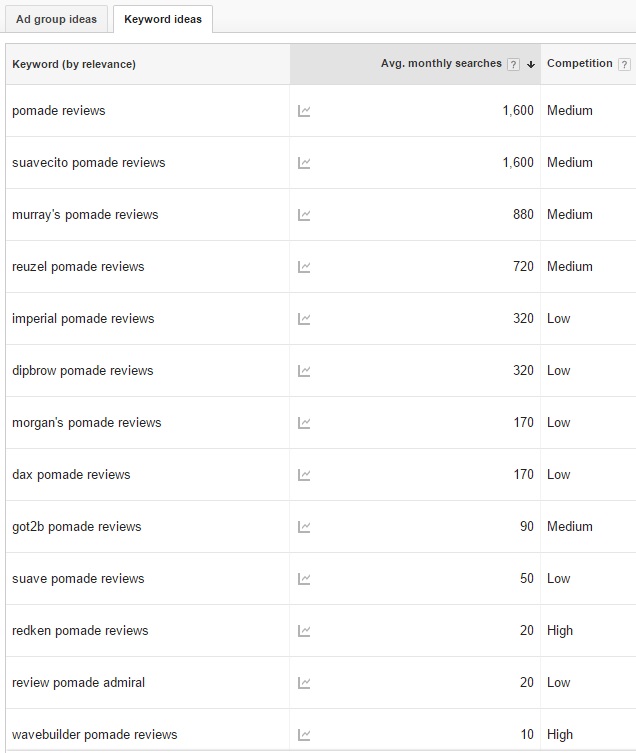Show trend graph for murray's pomade reviews

[304, 215]
